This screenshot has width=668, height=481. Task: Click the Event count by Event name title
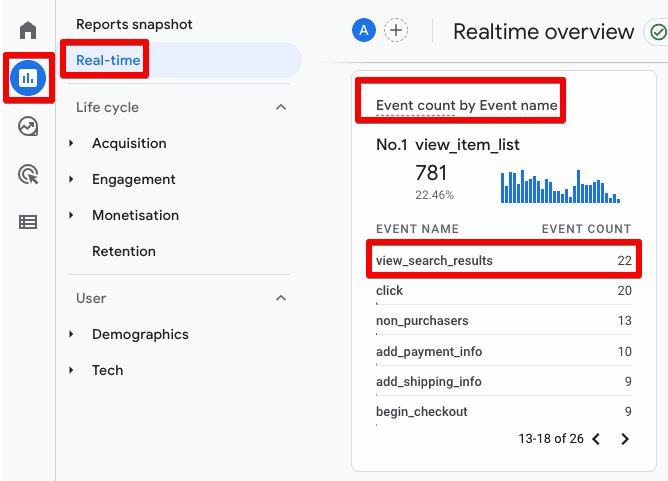coord(466,105)
